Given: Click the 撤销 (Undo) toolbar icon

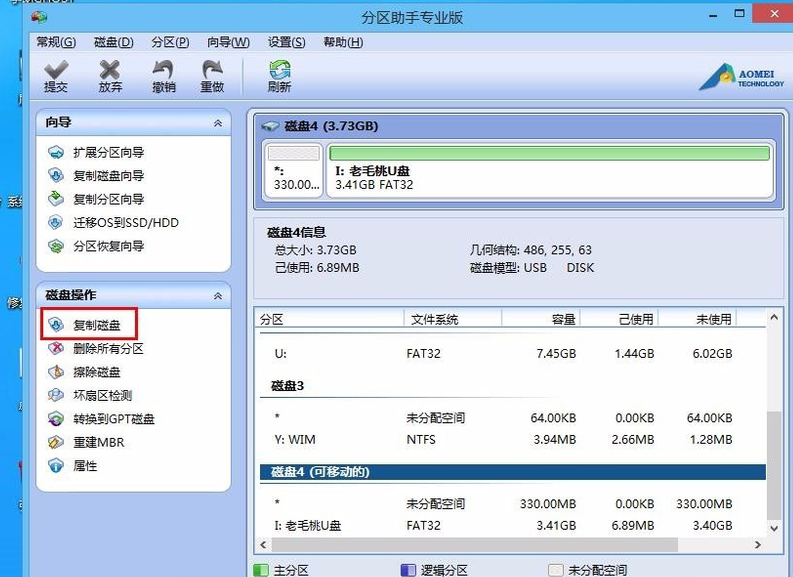Looking at the screenshot, I should click(x=164, y=76).
